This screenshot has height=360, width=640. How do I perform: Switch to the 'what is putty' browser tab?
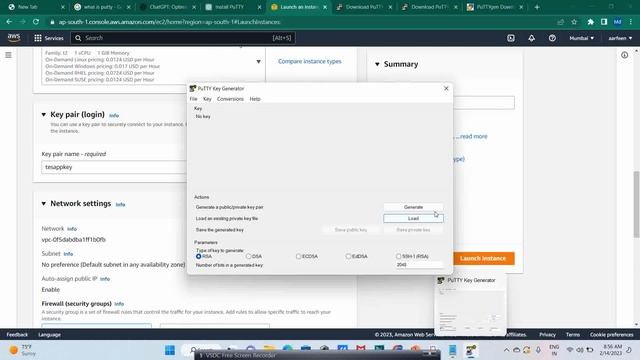[102, 7]
